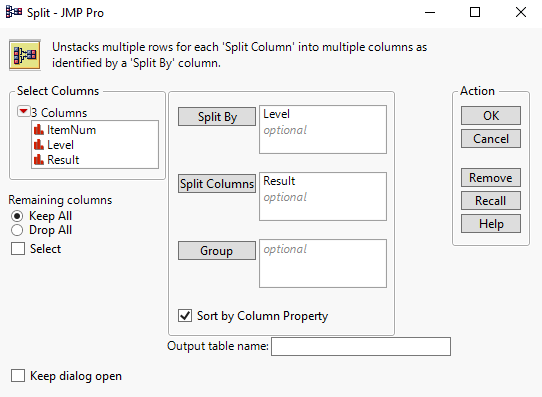Select the ItemNum column in Select Columns
This screenshot has width=542, height=397.
tap(72, 130)
